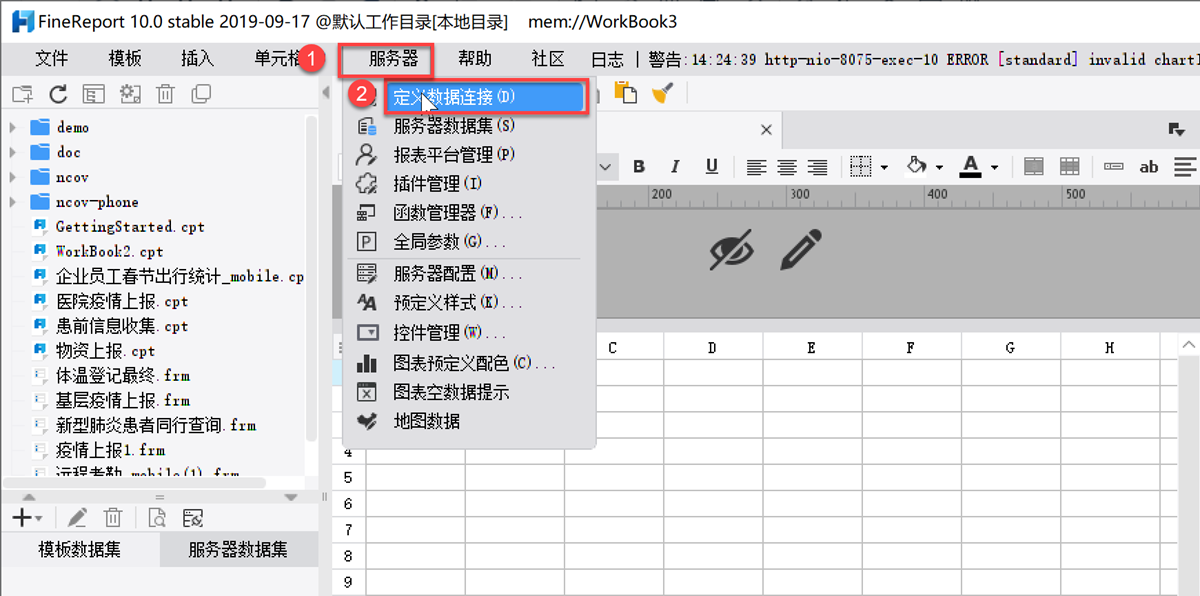This screenshot has width=1200, height=596.
Task: Select 基层疫情上报.frm file
Action: 122,401
